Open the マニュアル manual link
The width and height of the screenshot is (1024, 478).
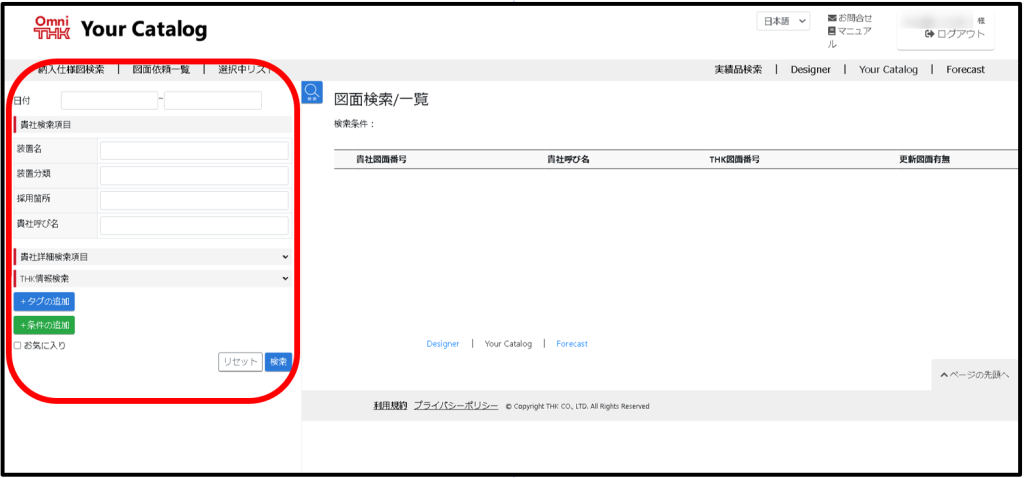pyautogui.click(x=849, y=37)
